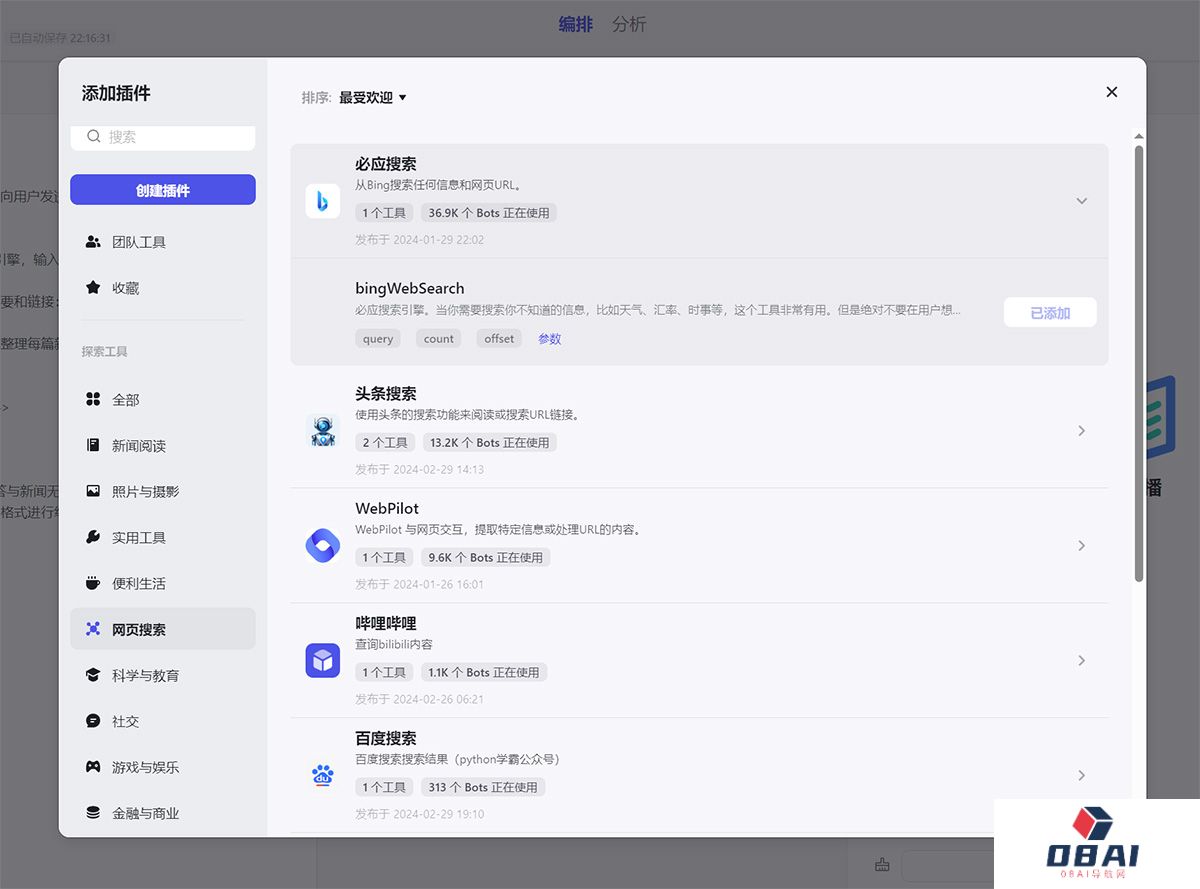The height and width of the screenshot is (889, 1200).
Task: Switch to the 分析 tab
Action: point(629,24)
